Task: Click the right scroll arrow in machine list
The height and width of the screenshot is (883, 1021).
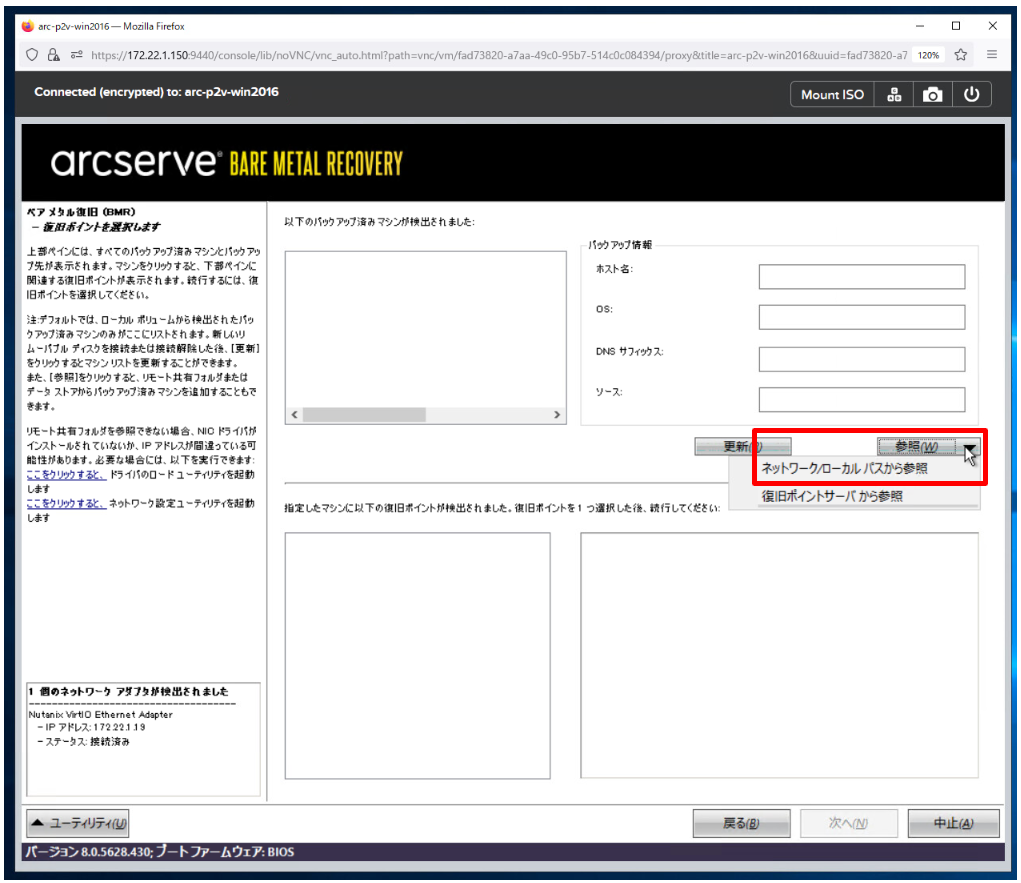Action: tap(557, 414)
